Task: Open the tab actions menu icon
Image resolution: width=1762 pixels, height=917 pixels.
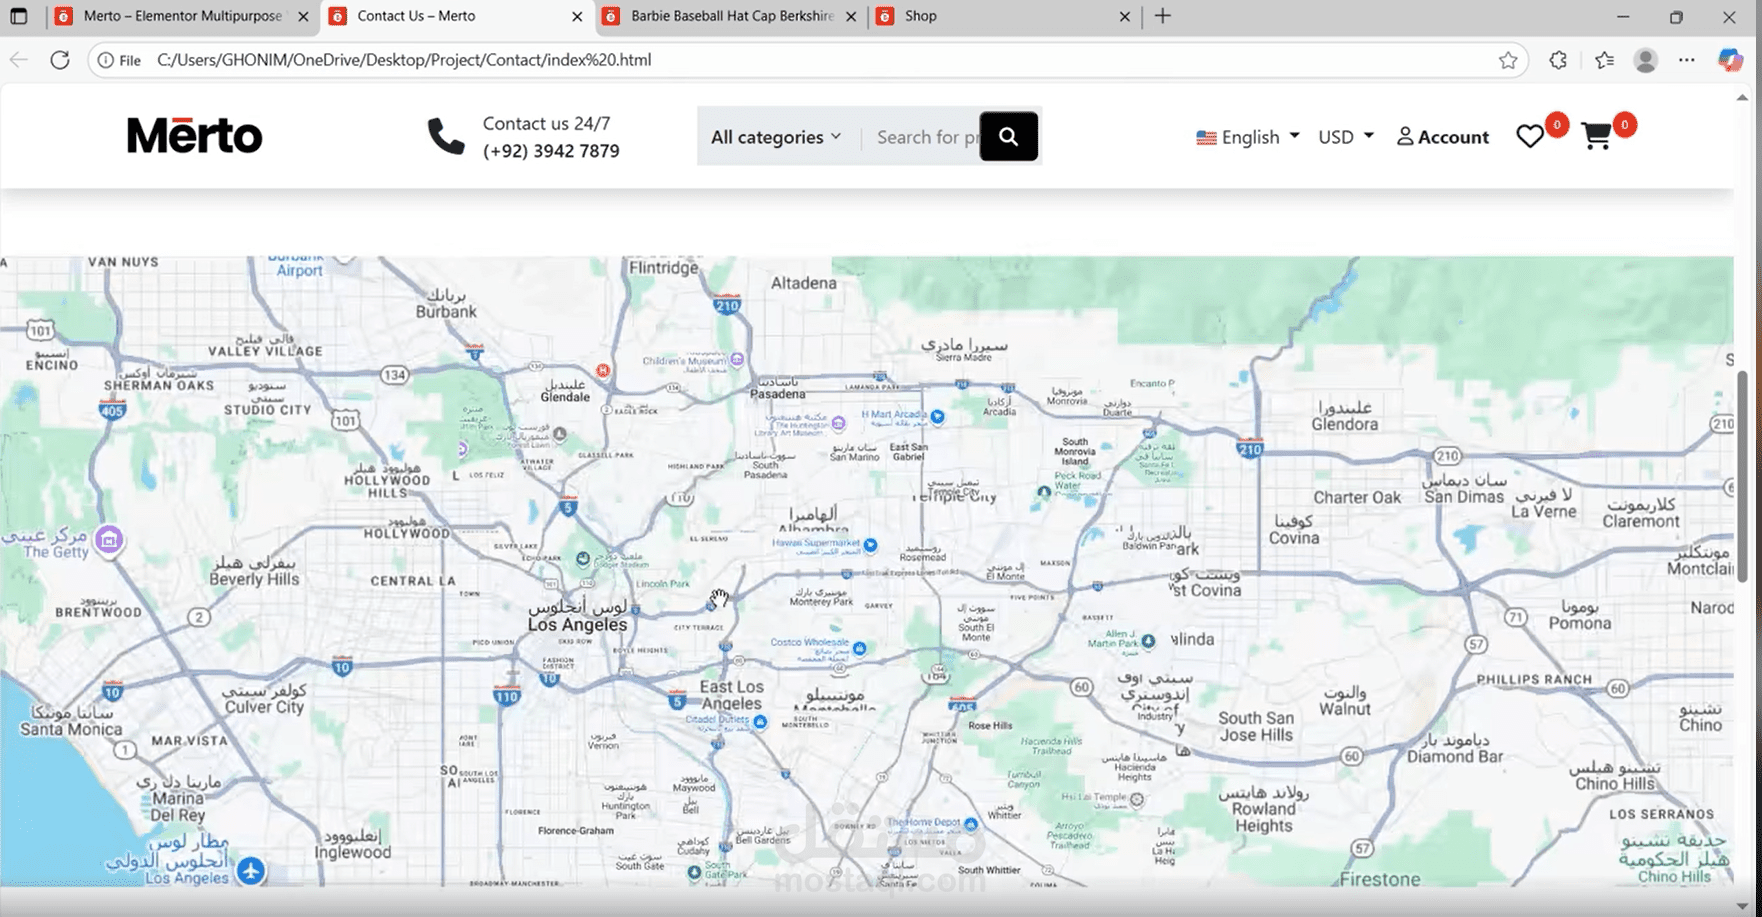Action: tap(18, 16)
